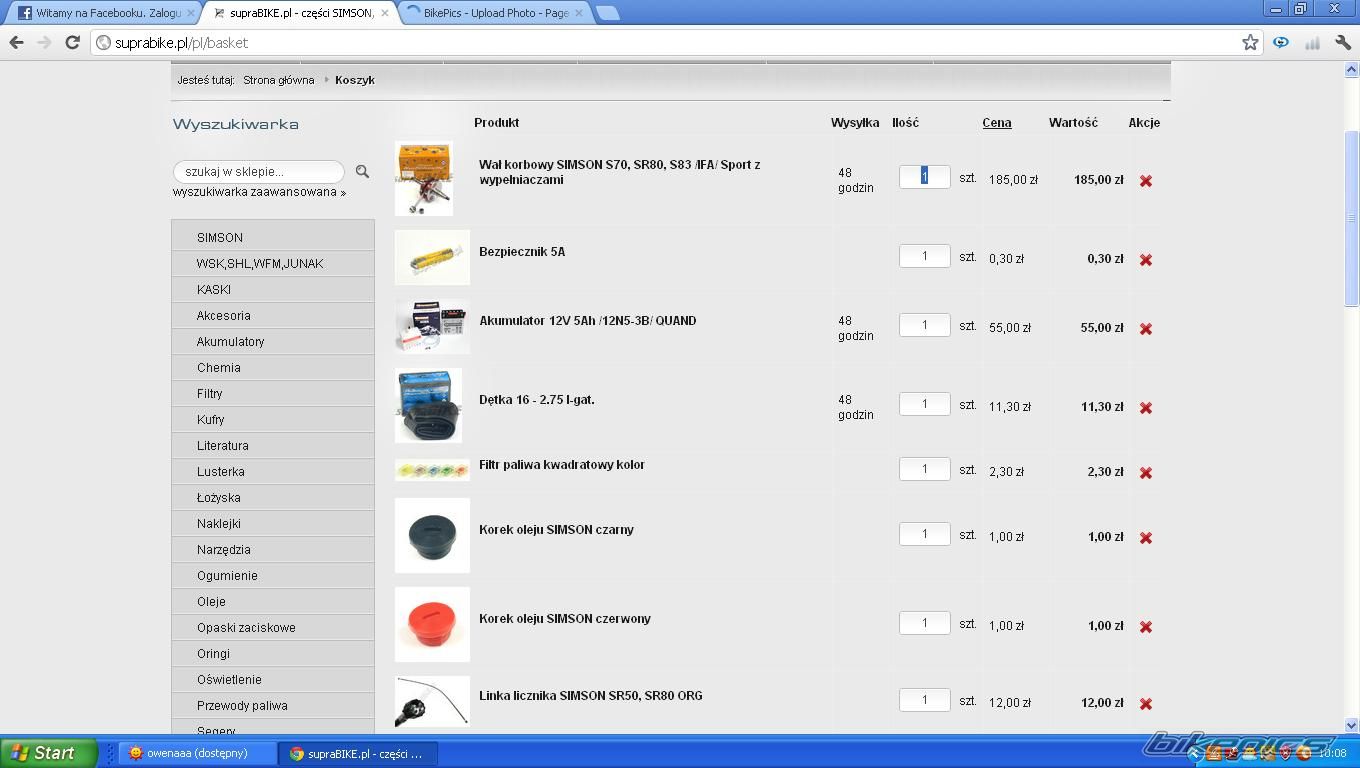Go forward in browser

tap(44, 42)
